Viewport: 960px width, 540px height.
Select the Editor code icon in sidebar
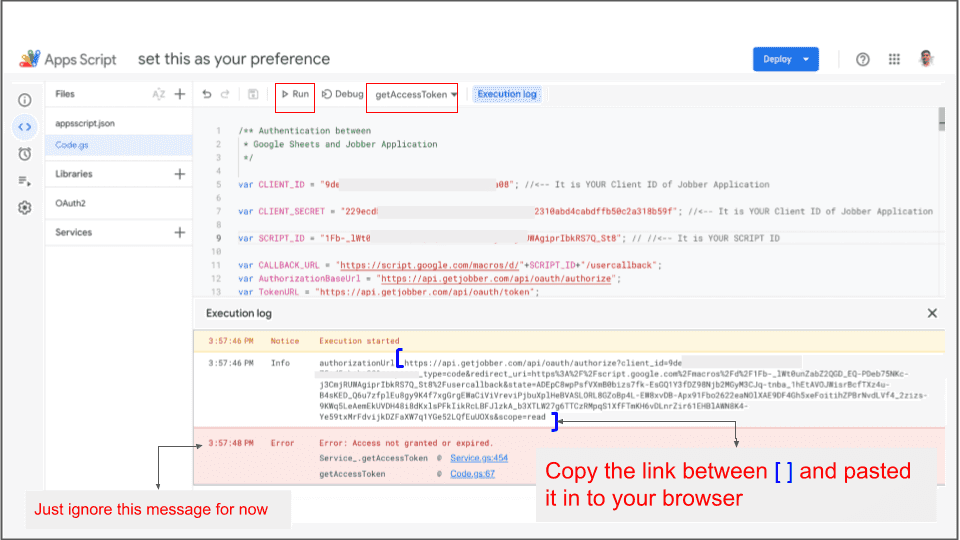pyautogui.click(x=25, y=127)
